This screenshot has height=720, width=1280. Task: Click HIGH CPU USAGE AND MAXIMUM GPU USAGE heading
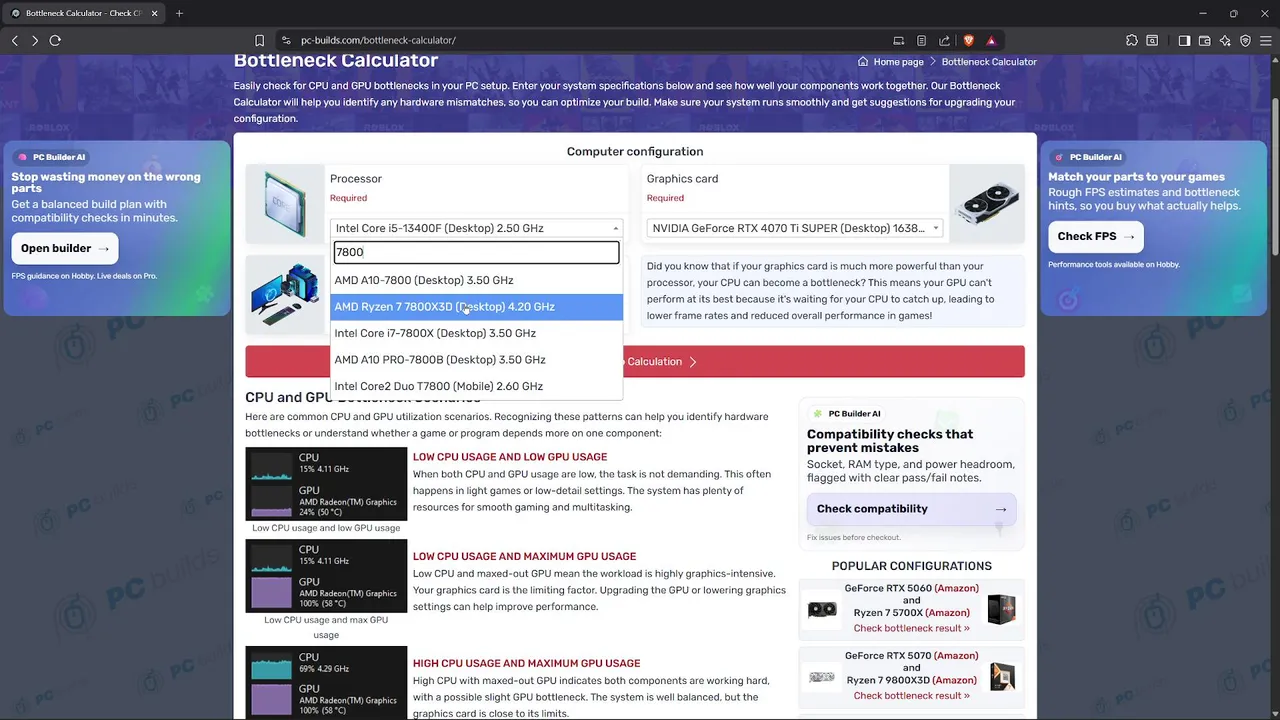coord(526,664)
